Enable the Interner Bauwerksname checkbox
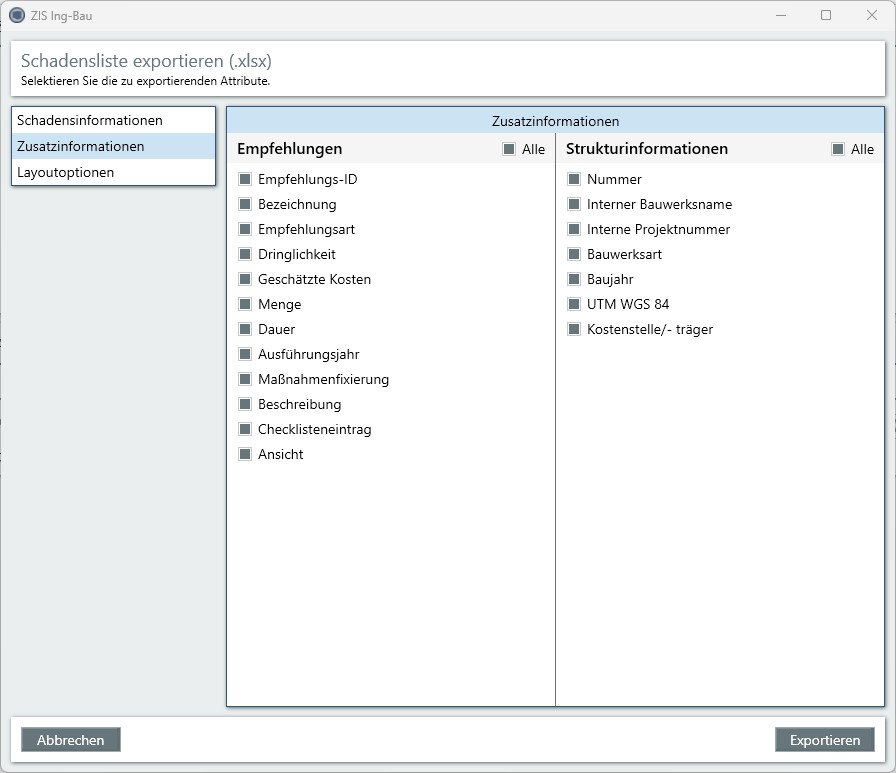 point(574,205)
